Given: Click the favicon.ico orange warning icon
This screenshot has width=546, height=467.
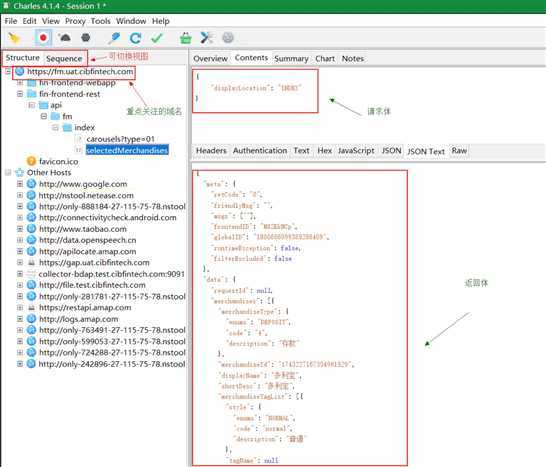Looking at the screenshot, I should (x=31, y=161).
